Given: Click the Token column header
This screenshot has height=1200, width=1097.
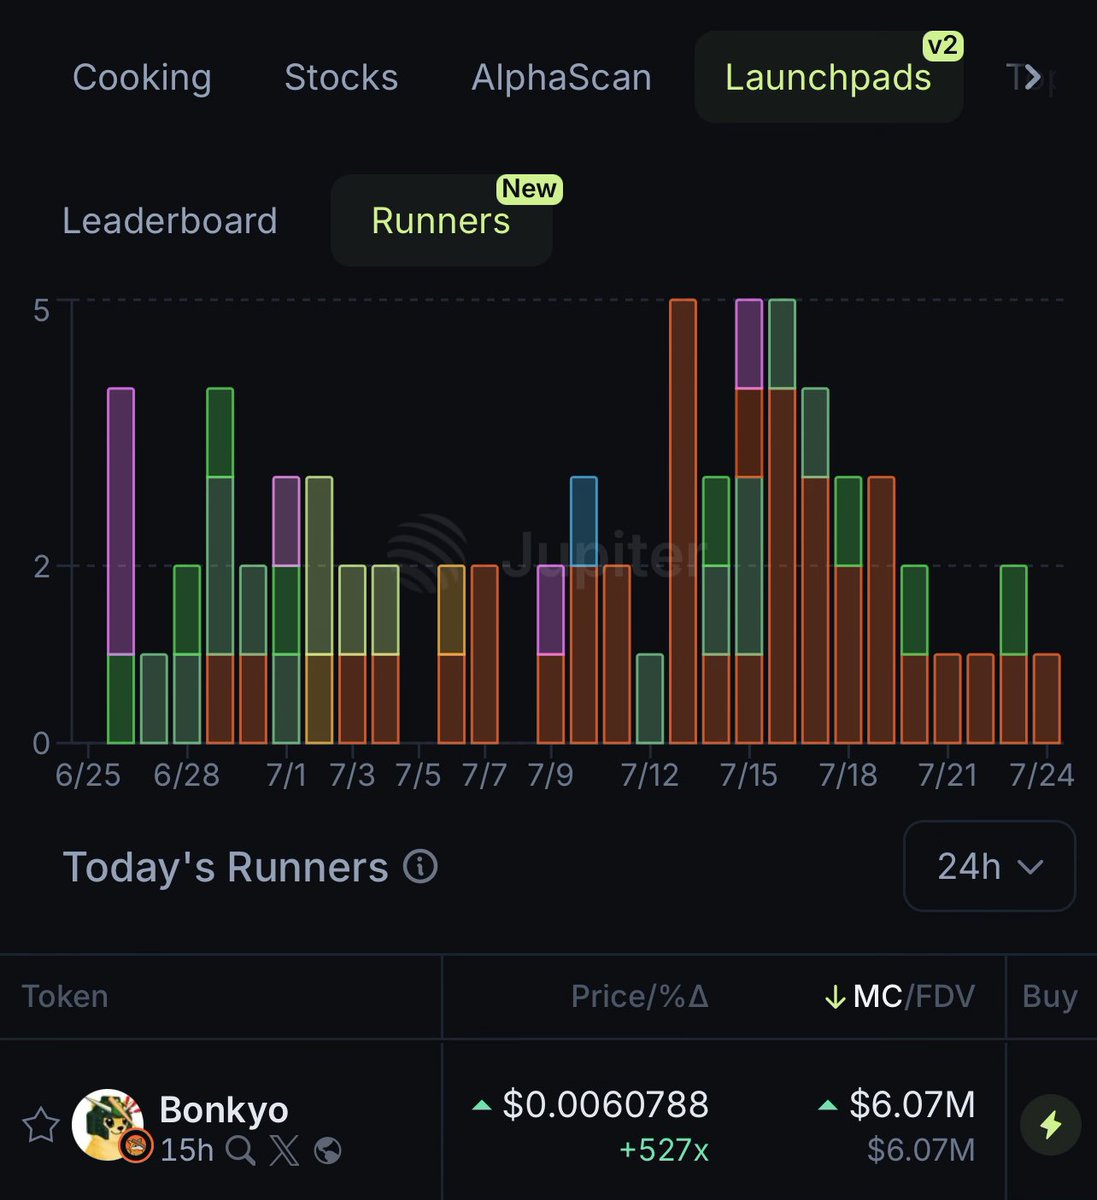Looking at the screenshot, I should (x=65, y=996).
